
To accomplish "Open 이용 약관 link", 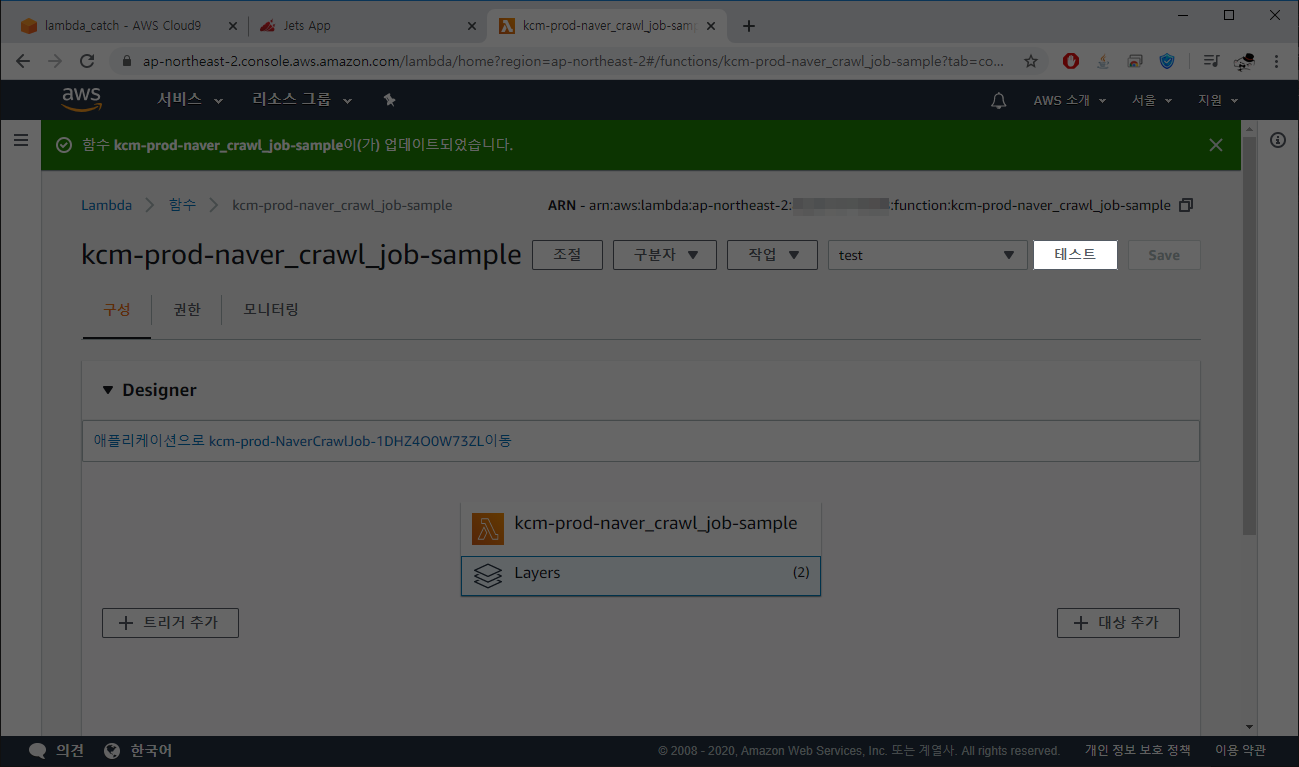I will (1240, 751).
